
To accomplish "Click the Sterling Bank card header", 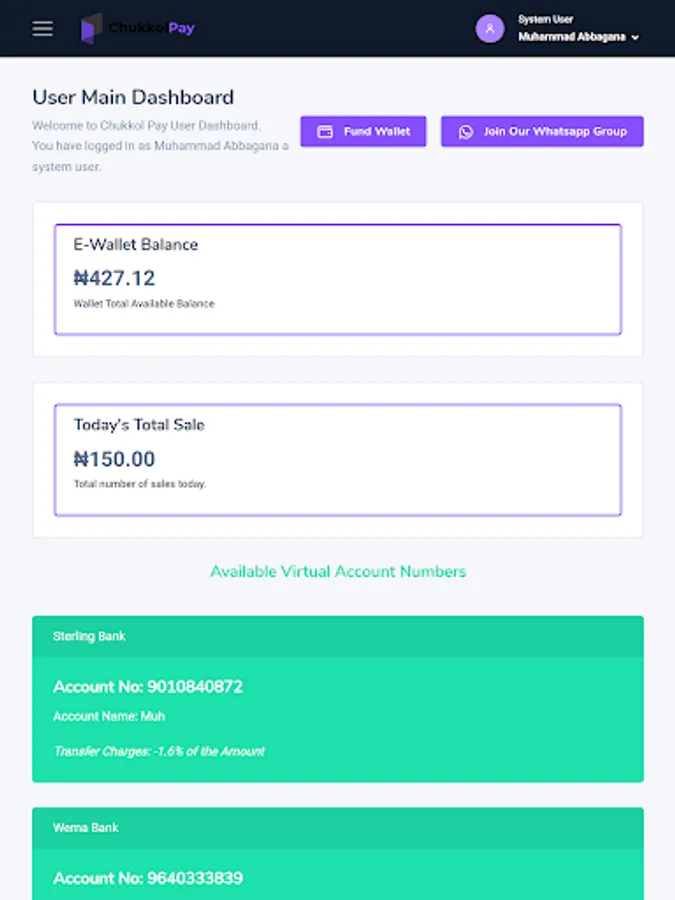I will click(337, 636).
